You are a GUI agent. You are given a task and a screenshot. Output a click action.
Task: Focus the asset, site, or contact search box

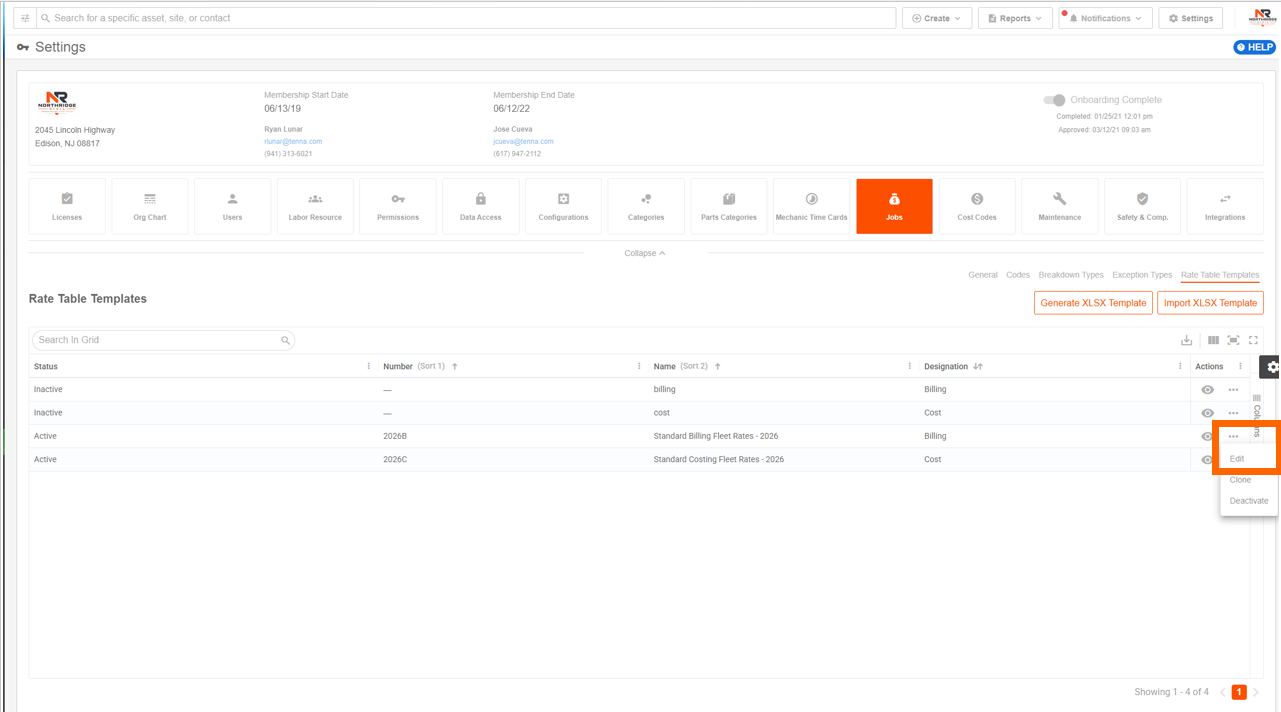(466, 18)
